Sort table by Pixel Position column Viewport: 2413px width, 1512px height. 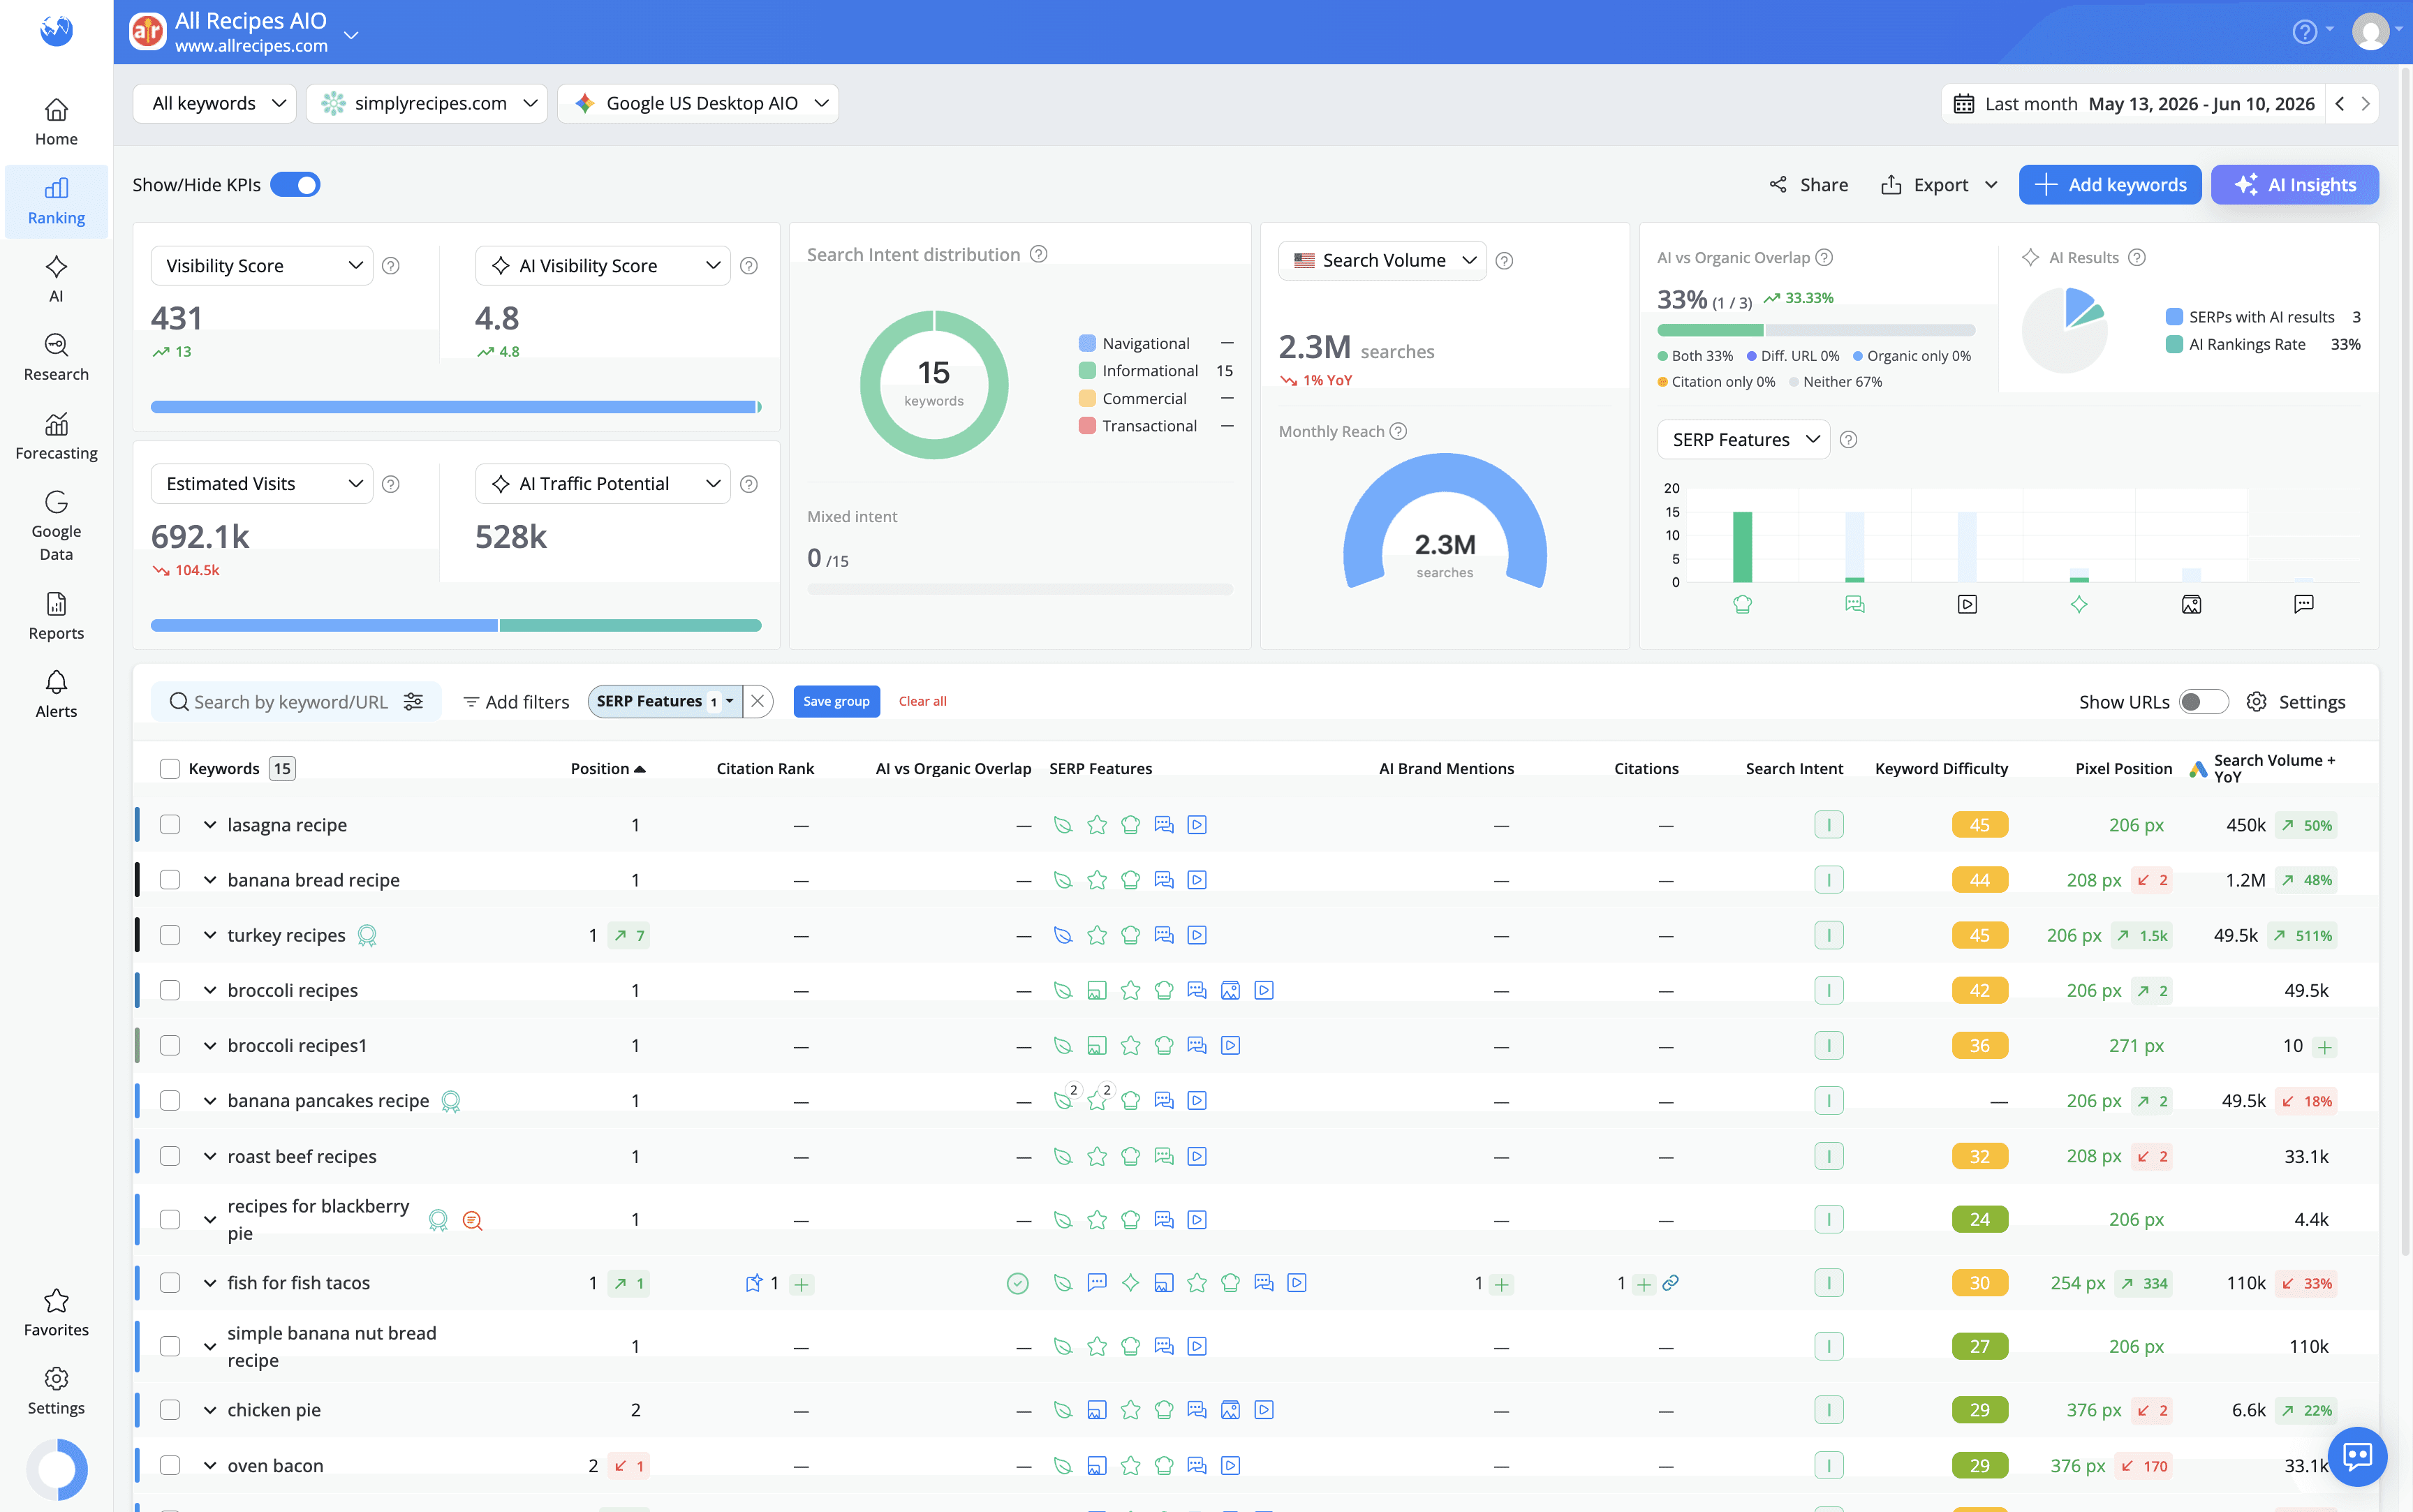pos(2123,768)
